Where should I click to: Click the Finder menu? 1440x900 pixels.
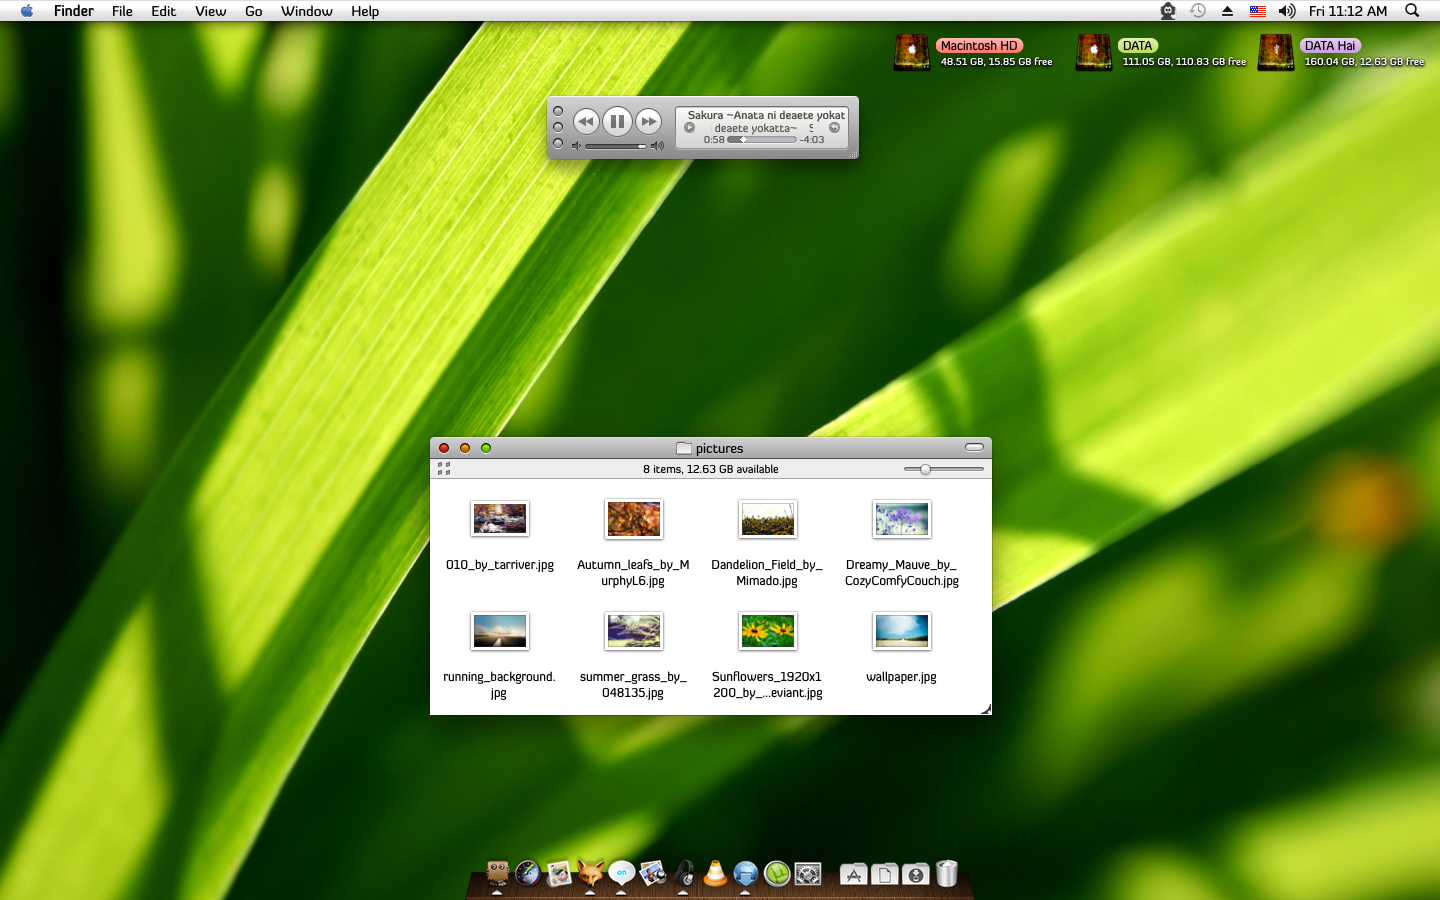pyautogui.click(x=74, y=11)
